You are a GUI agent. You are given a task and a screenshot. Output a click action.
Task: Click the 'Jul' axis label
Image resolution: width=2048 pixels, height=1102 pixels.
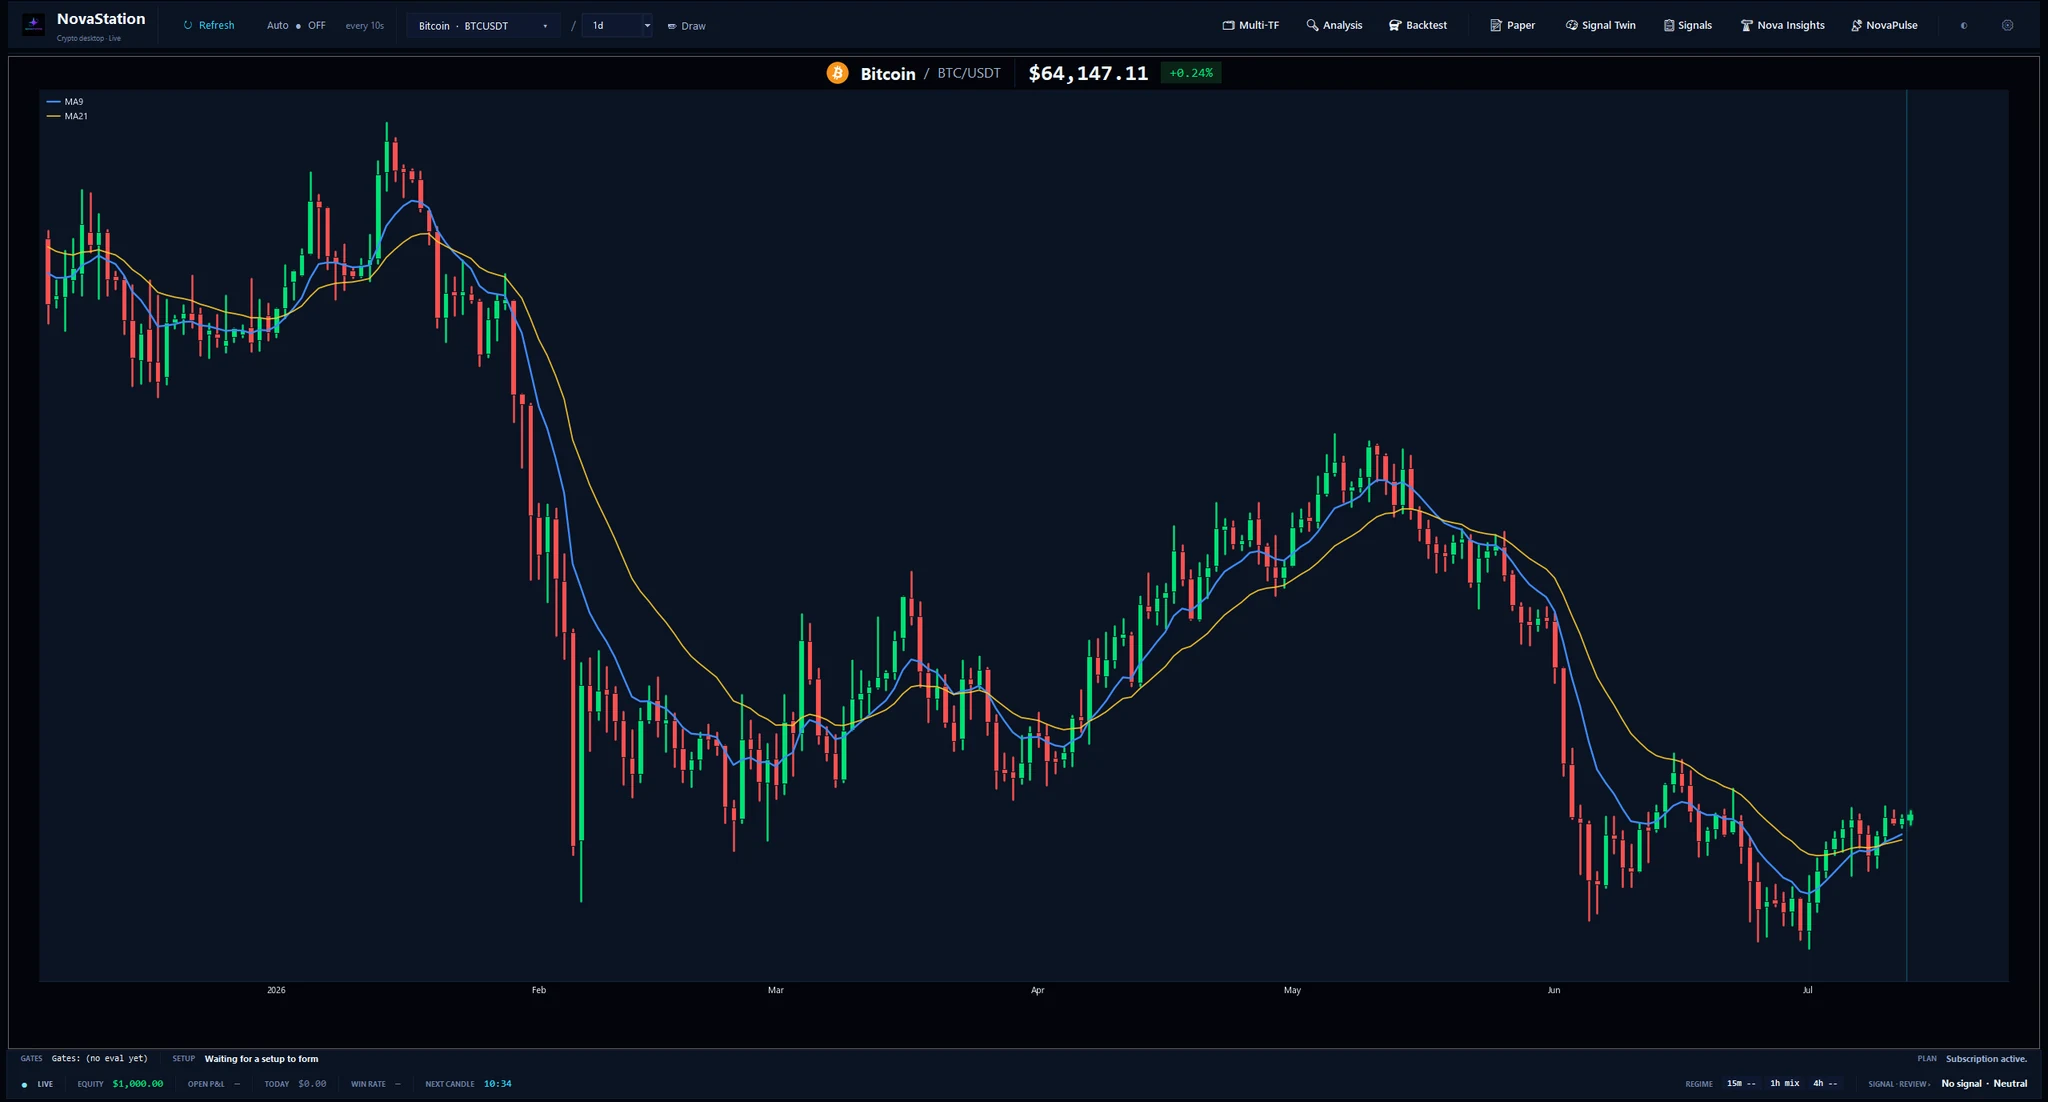(1808, 991)
